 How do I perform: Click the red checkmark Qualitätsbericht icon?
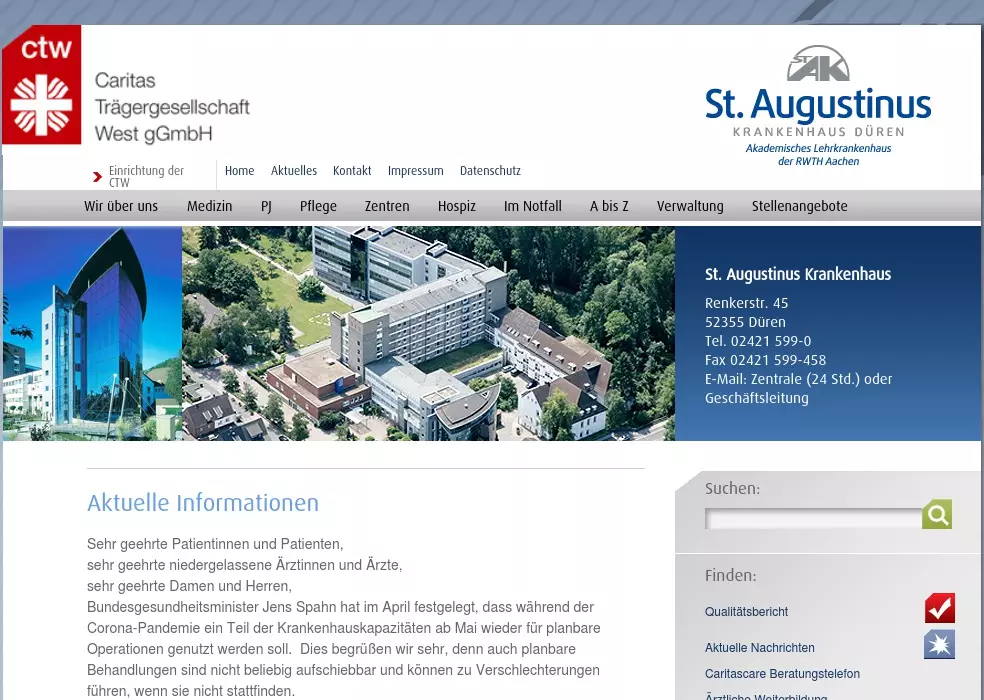[939, 608]
